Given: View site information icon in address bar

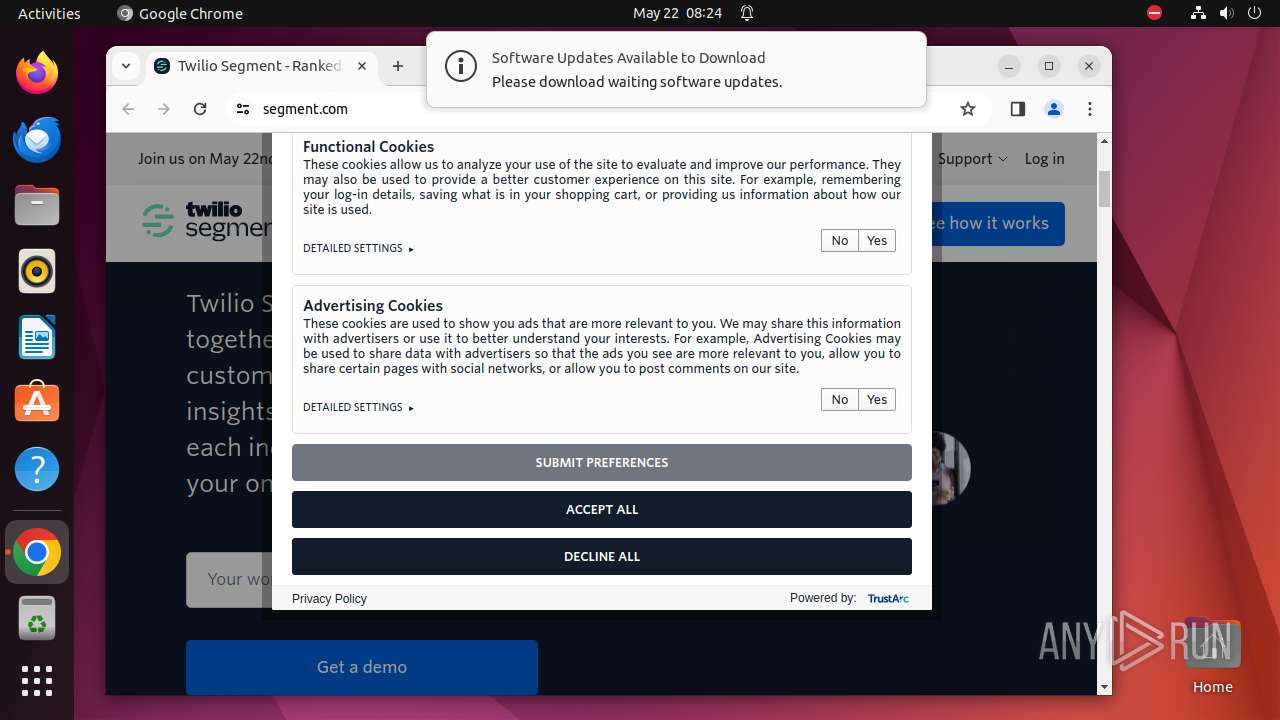Looking at the screenshot, I should coord(242,109).
